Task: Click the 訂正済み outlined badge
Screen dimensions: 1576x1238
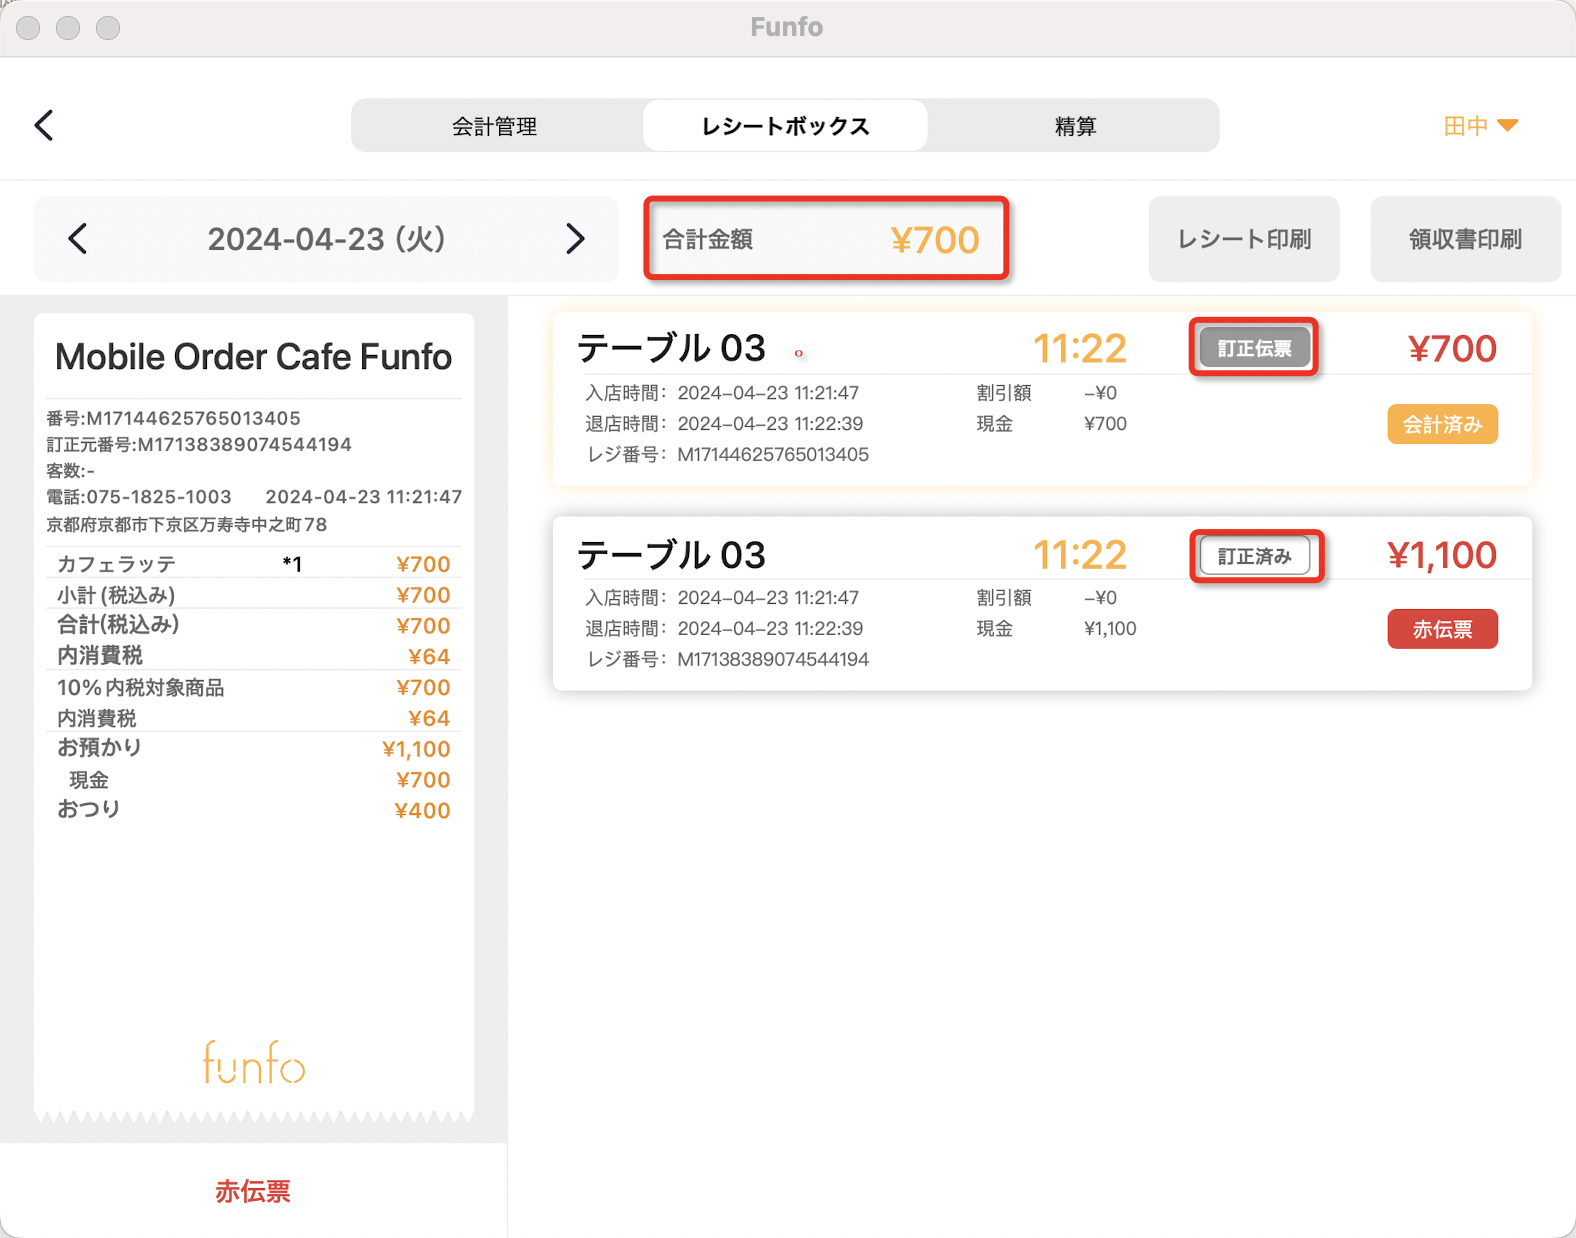Action: (1254, 556)
